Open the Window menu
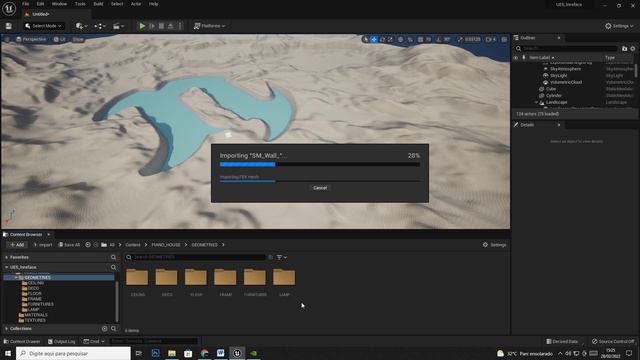640x360 pixels. (x=59, y=4)
